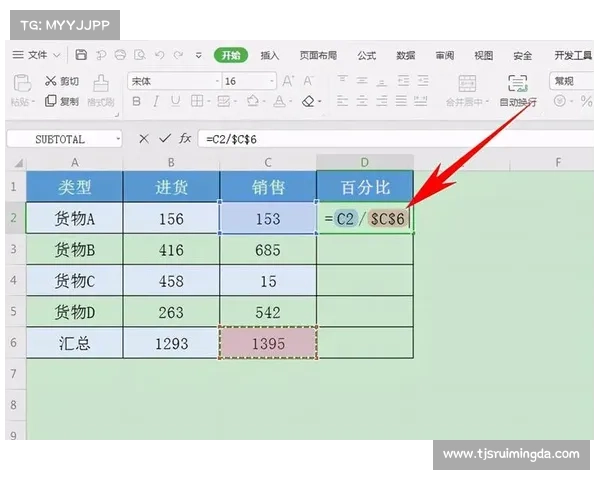Click cell C4 with value 15
This screenshot has width=600, height=480.
pyautogui.click(x=268, y=281)
